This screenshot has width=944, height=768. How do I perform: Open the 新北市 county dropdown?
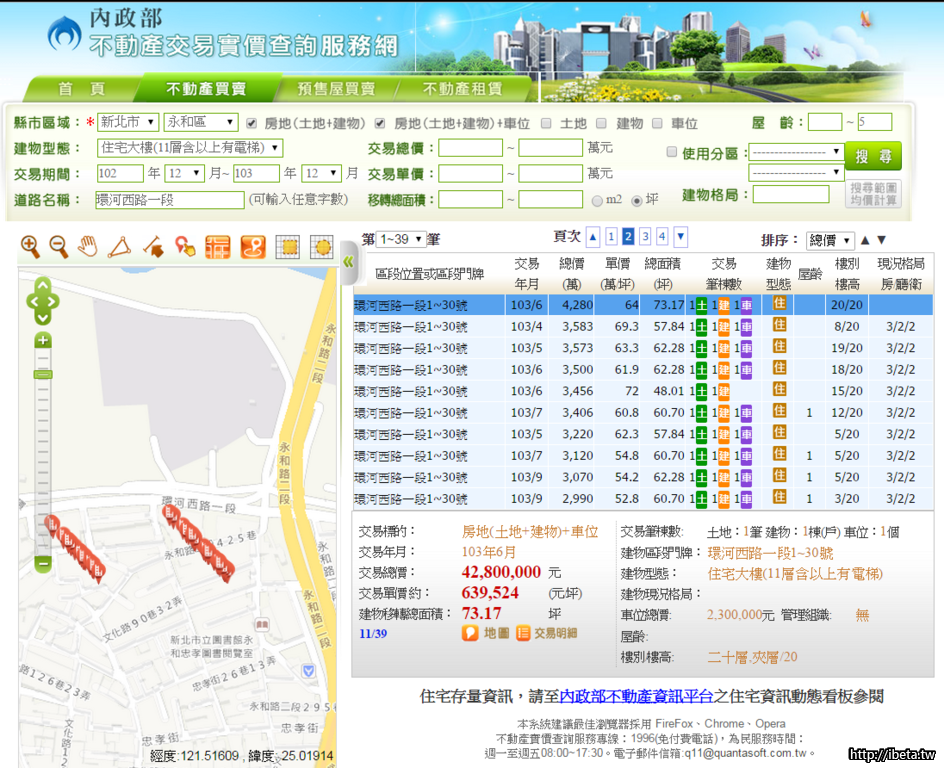[128, 122]
